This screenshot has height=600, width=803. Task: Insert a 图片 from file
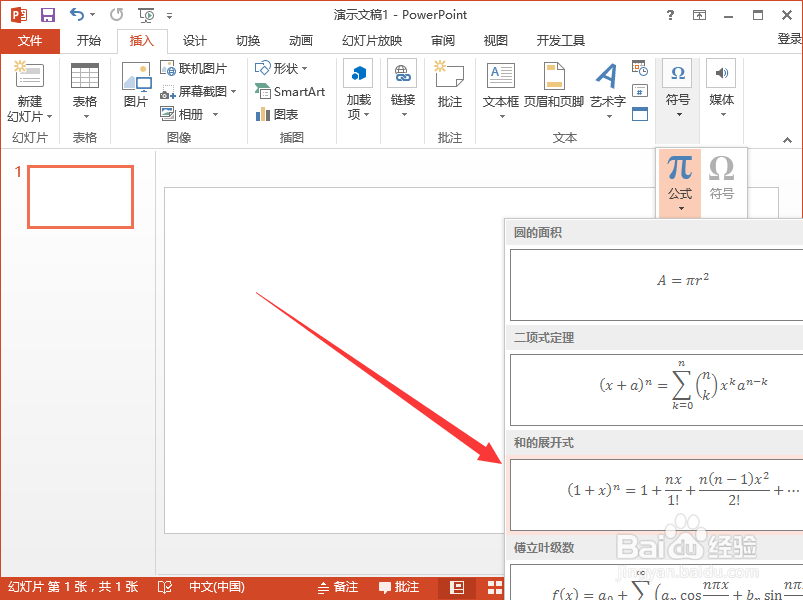coord(136,84)
